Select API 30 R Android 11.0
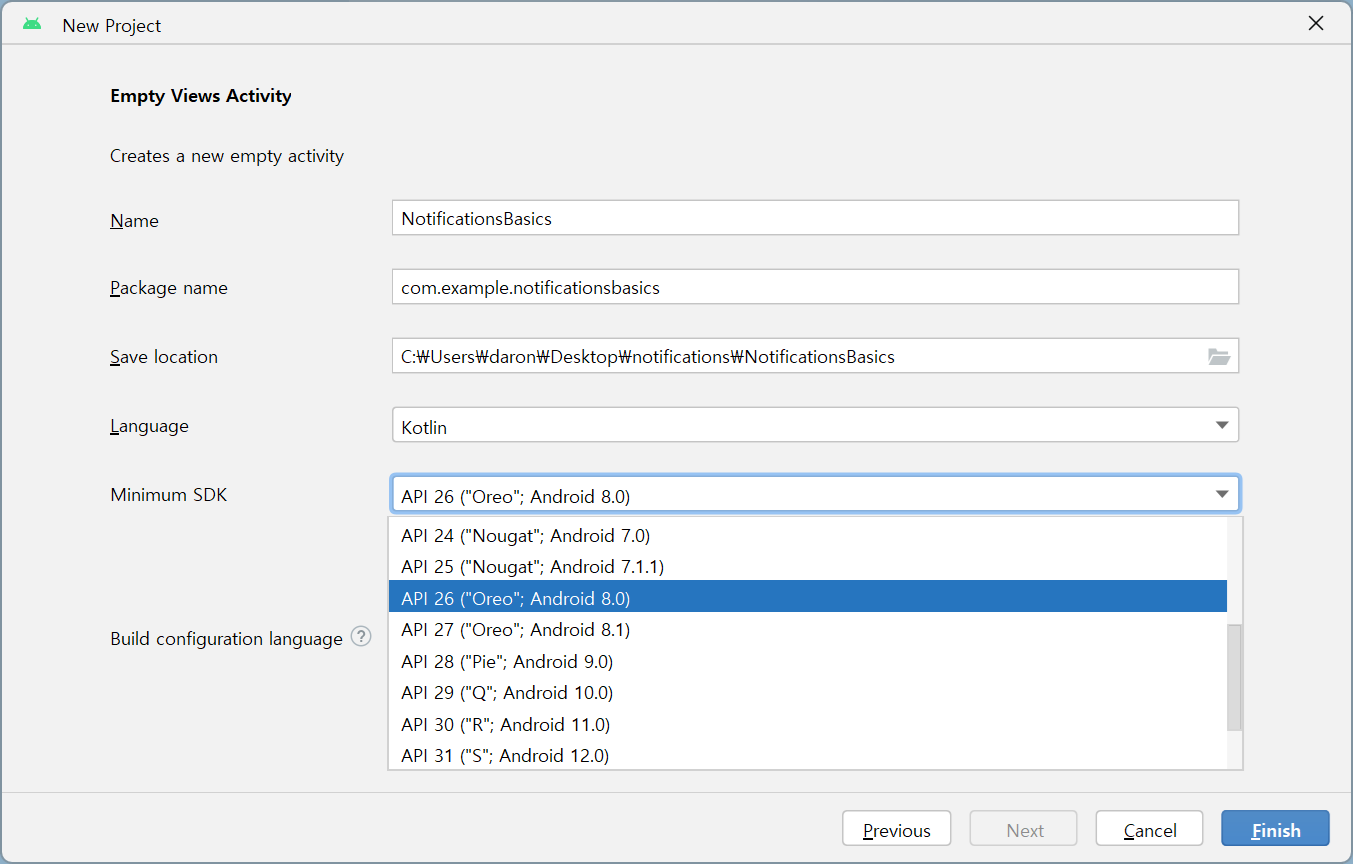 [807, 724]
